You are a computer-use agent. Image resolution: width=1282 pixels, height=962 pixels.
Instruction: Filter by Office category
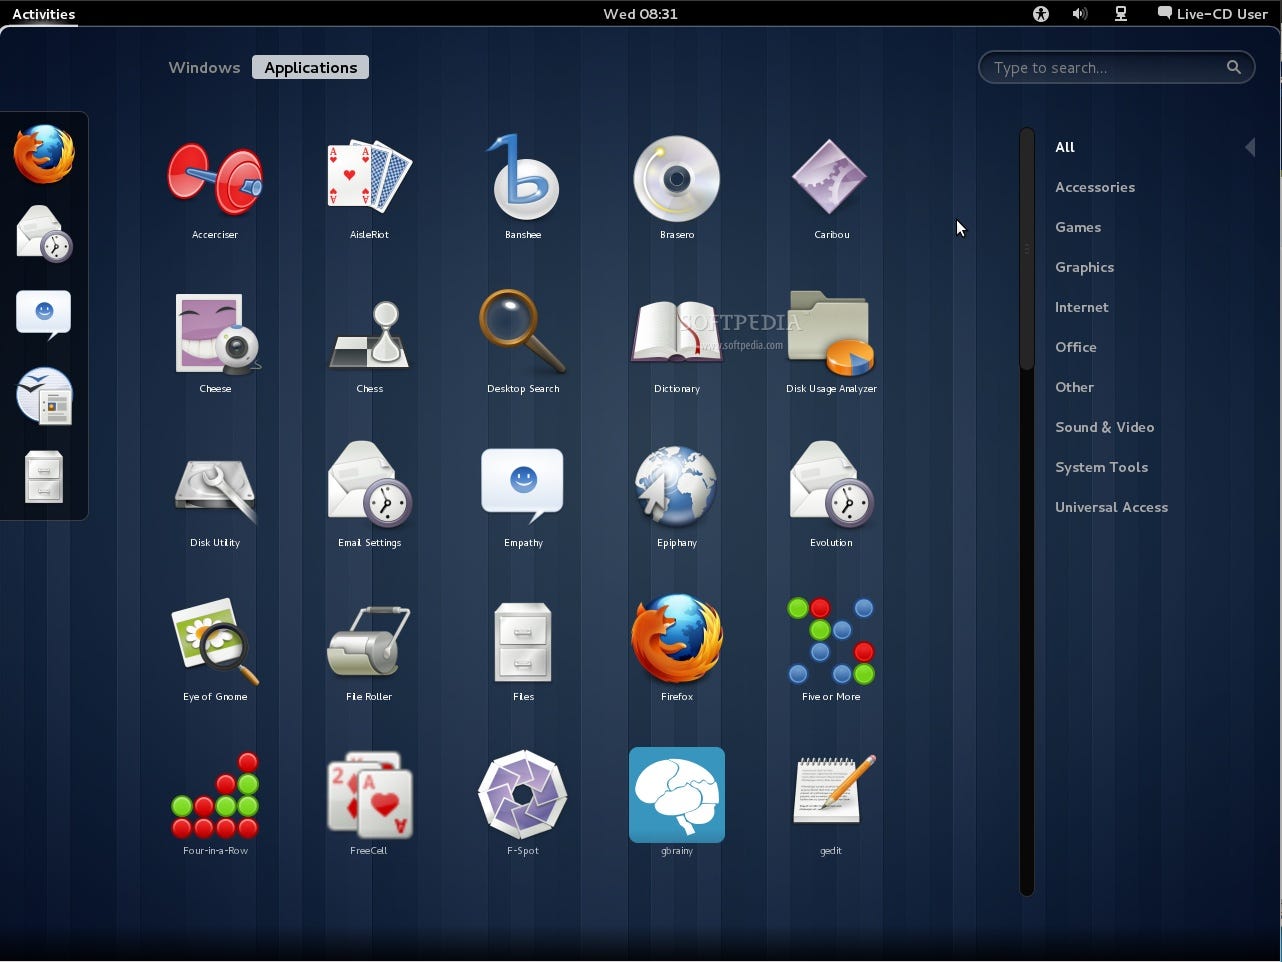pos(1076,347)
